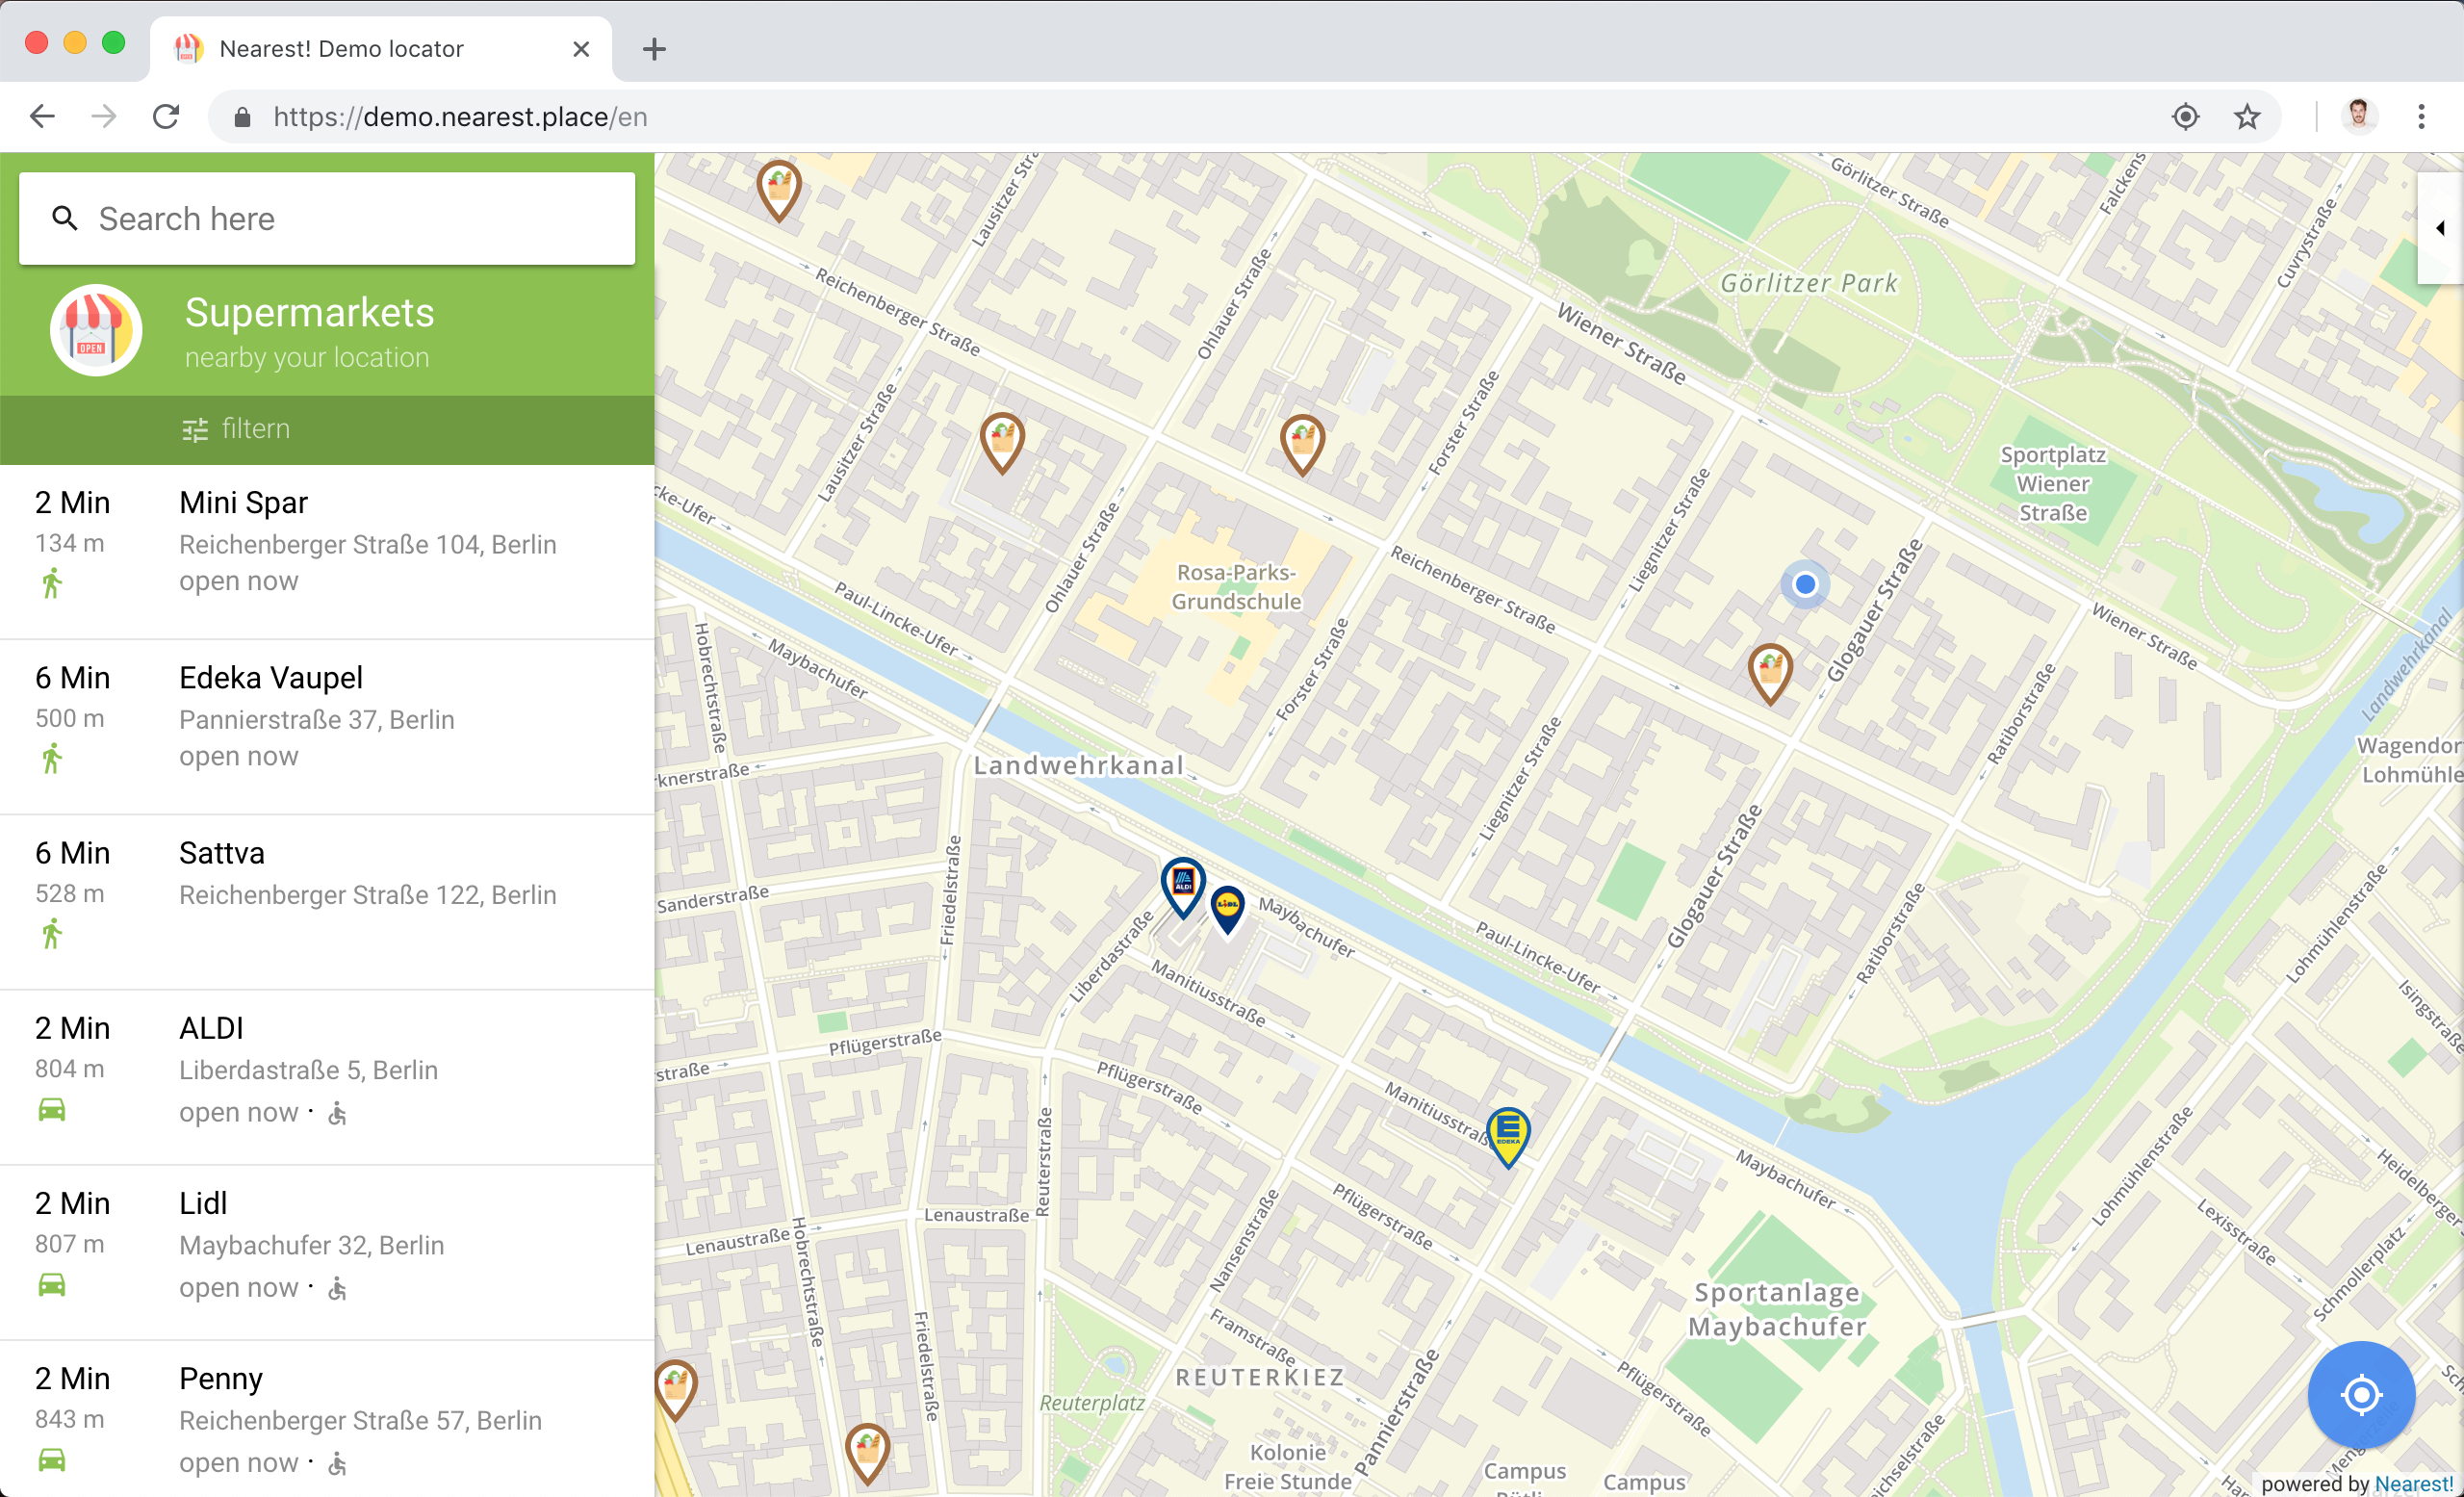2464x1497 pixels.
Task: Toggle walking mode for Mini Spar entry
Action: [x=53, y=583]
